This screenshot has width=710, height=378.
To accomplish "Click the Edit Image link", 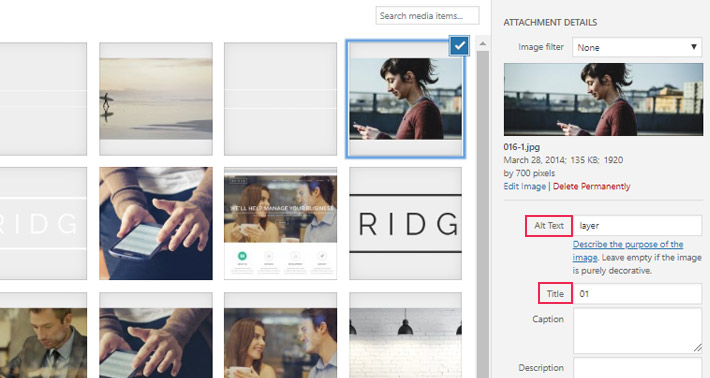I will 524,186.
